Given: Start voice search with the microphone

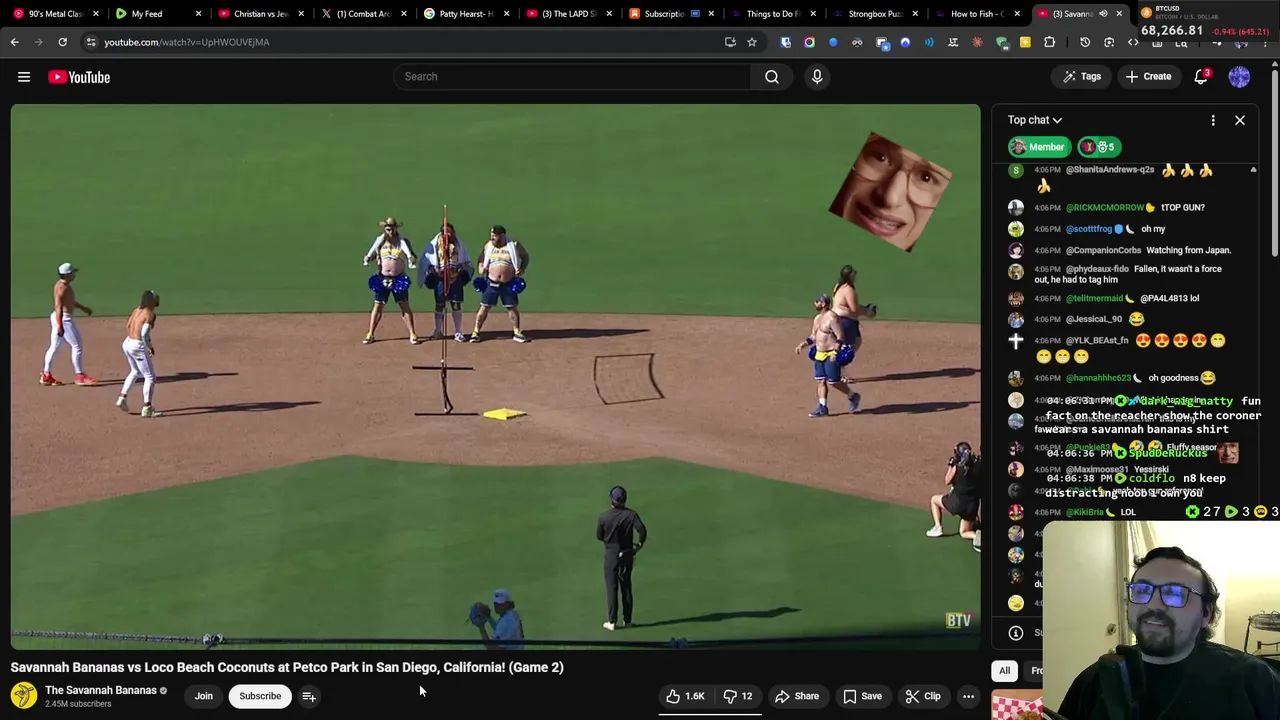Looking at the screenshot, I should tap(817, 77).
